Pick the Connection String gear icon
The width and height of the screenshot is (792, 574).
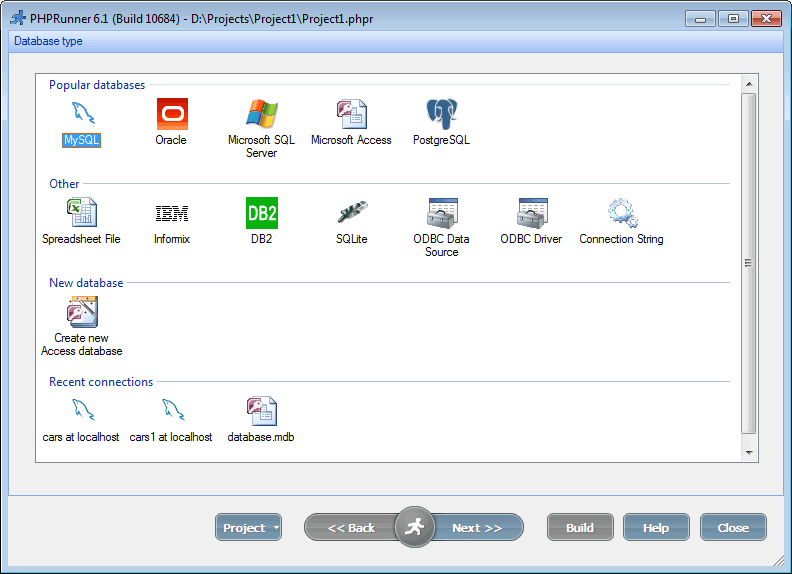point(622,213)
